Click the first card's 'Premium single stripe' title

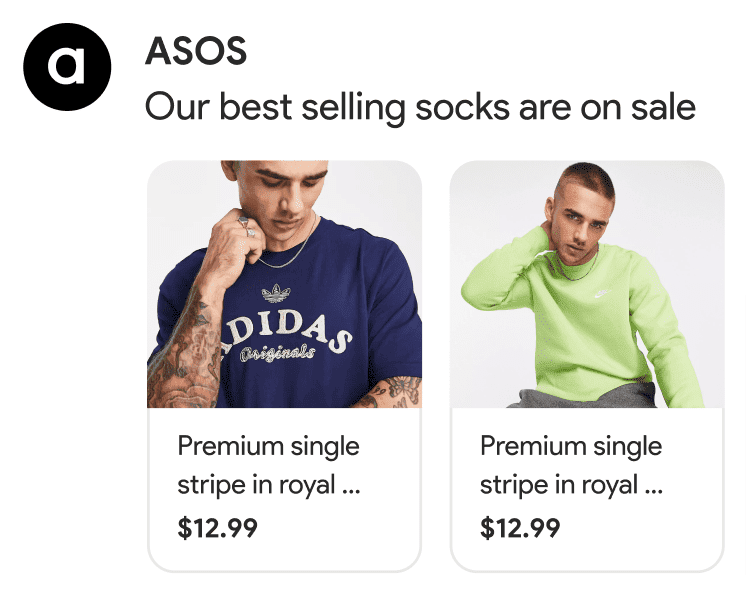[268, 465]
